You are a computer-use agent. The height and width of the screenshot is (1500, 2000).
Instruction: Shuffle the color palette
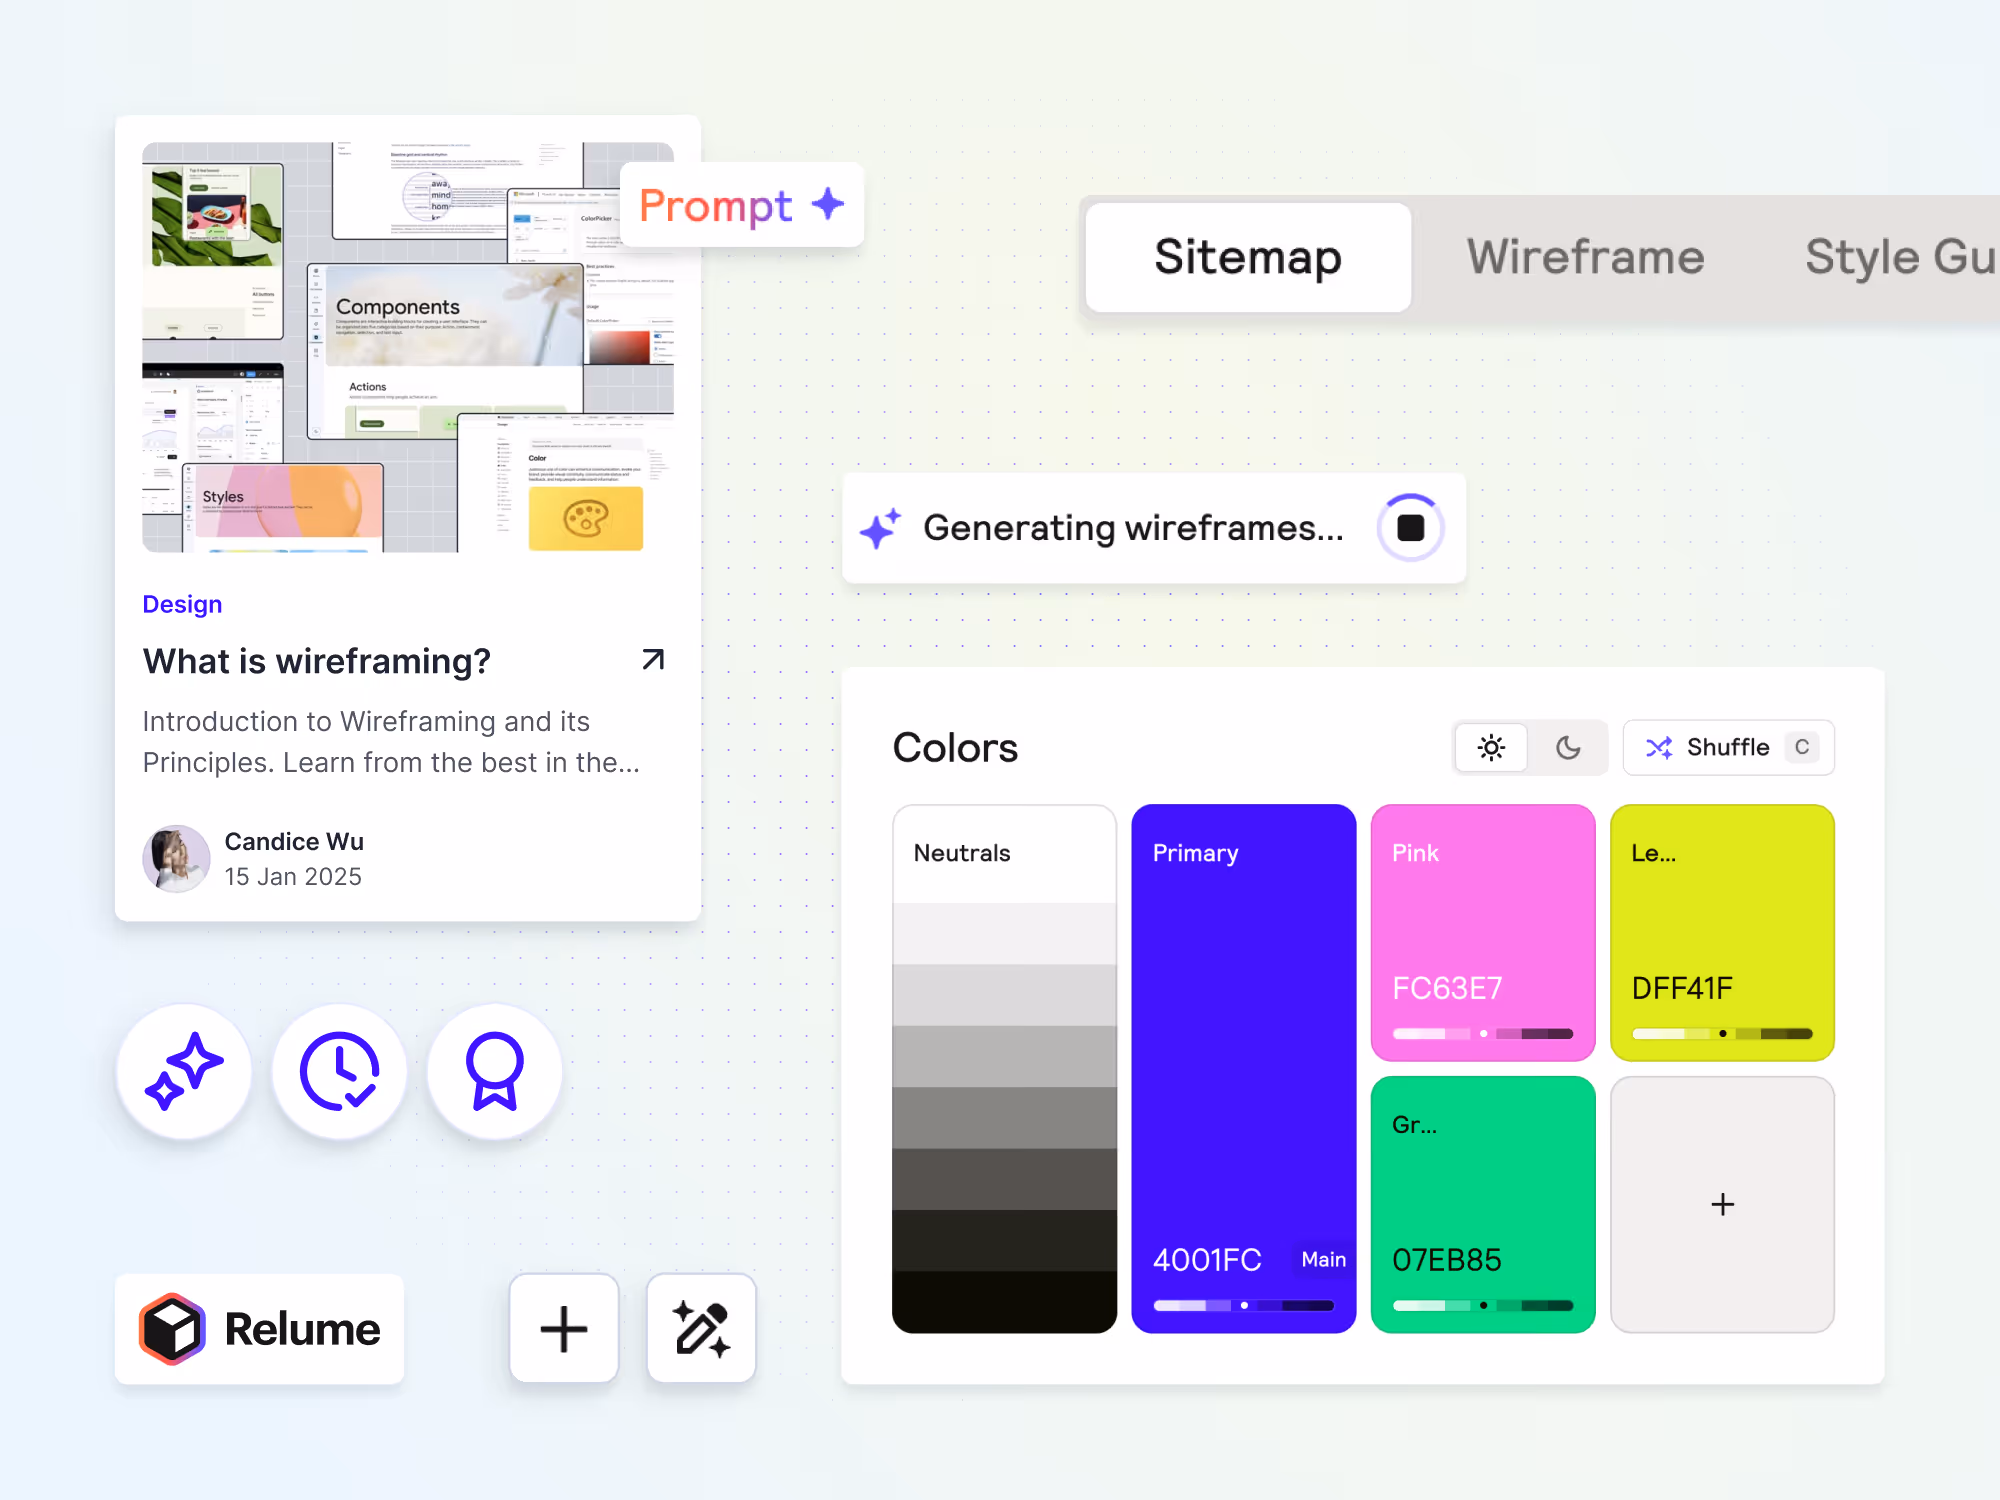point(1726,747)
